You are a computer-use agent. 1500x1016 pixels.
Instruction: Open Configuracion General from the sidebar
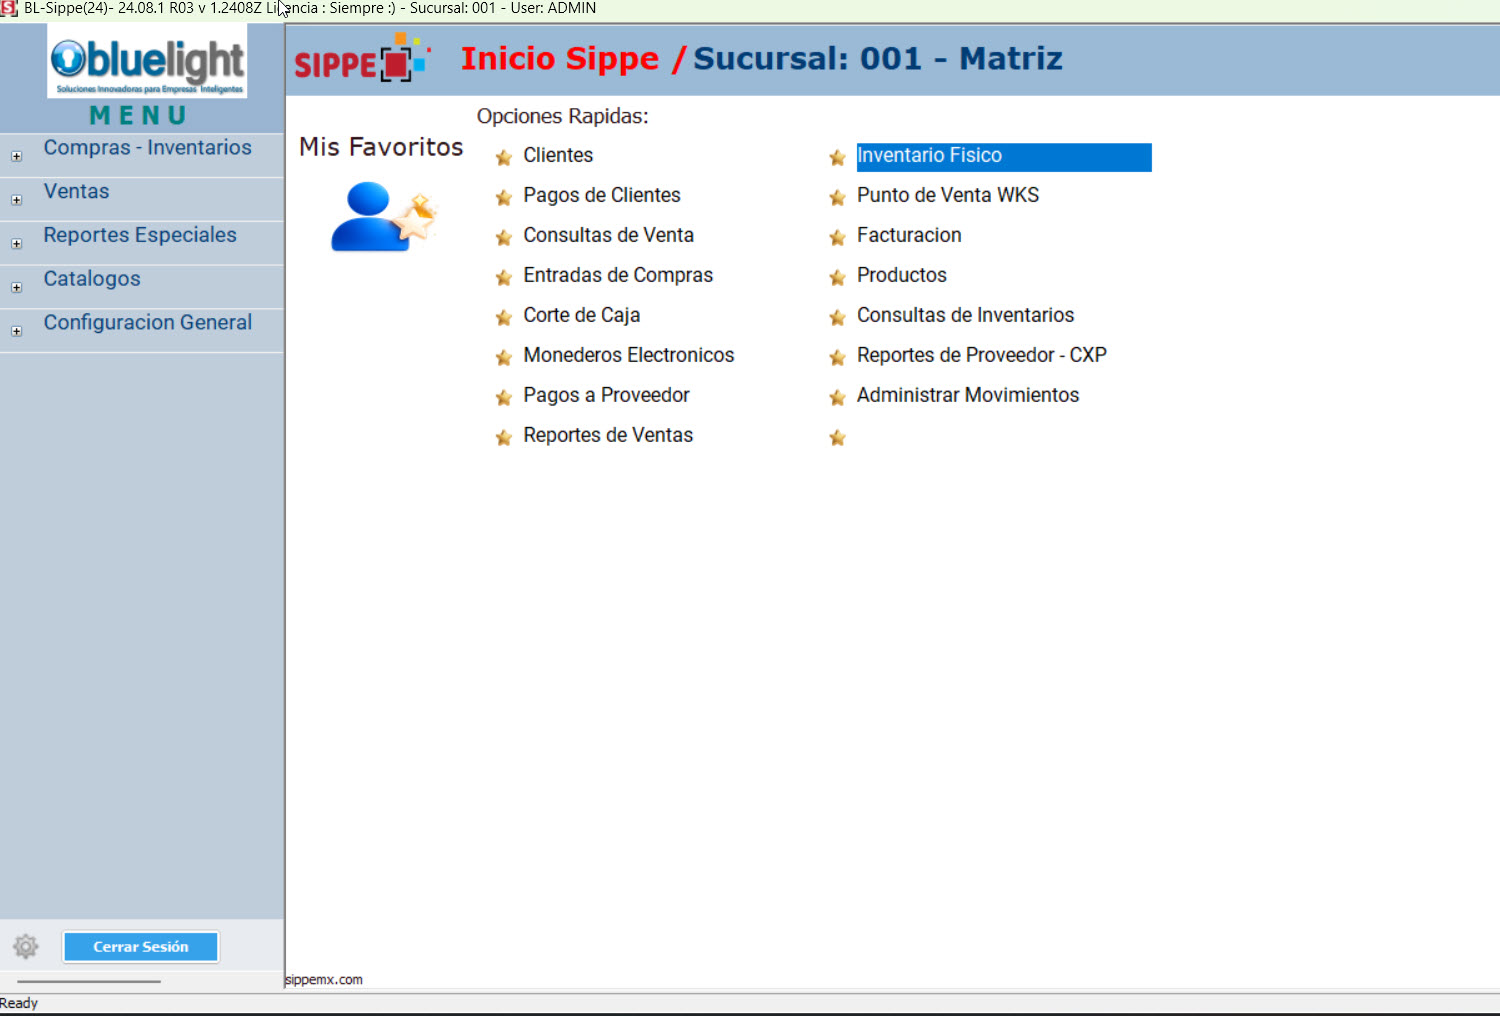click(x=147, y=322)
